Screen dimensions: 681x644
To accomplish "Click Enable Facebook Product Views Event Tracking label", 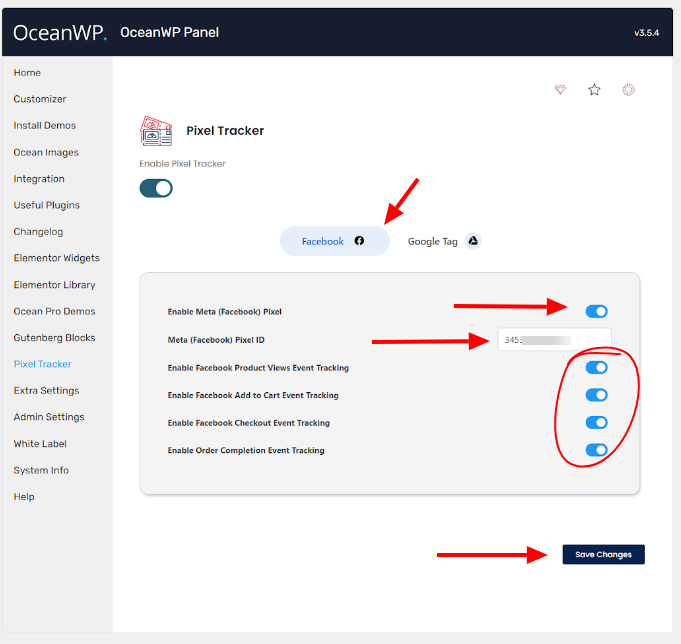I will tap(258, 368).
